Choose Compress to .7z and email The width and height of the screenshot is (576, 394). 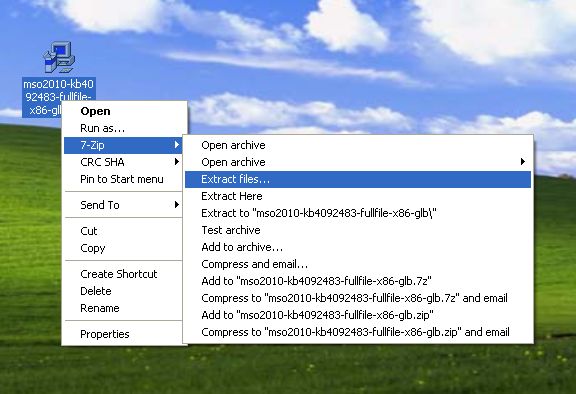pyautogui.click(x=358, y=298)
